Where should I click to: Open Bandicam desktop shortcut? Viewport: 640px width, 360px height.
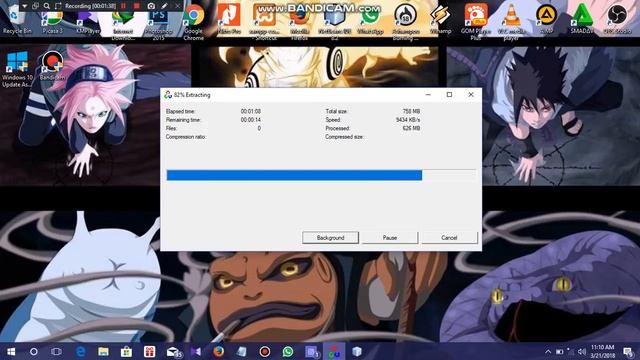52,65
